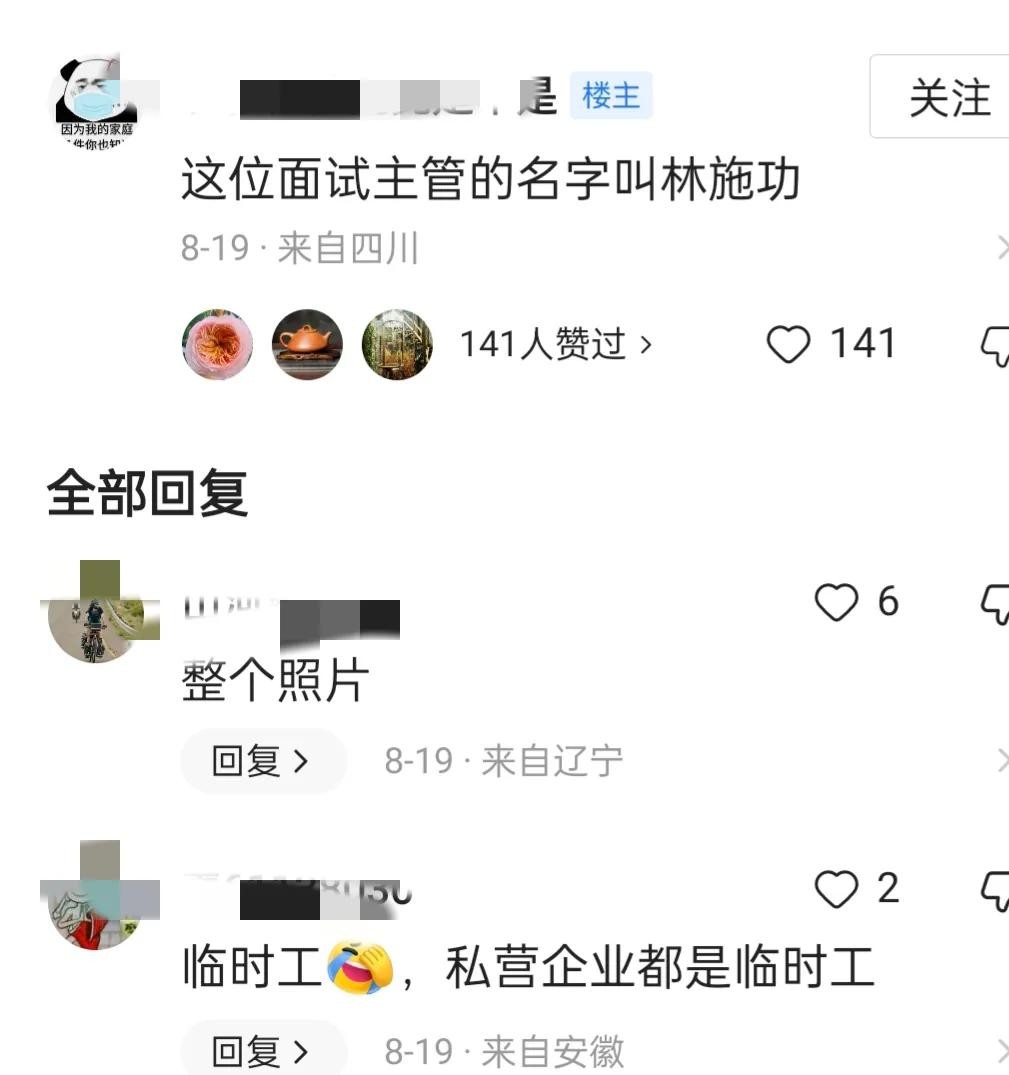Dislike the 整个照片 reply
The width and height of the screenshot is (1009, 1075).
click(995, 603)
